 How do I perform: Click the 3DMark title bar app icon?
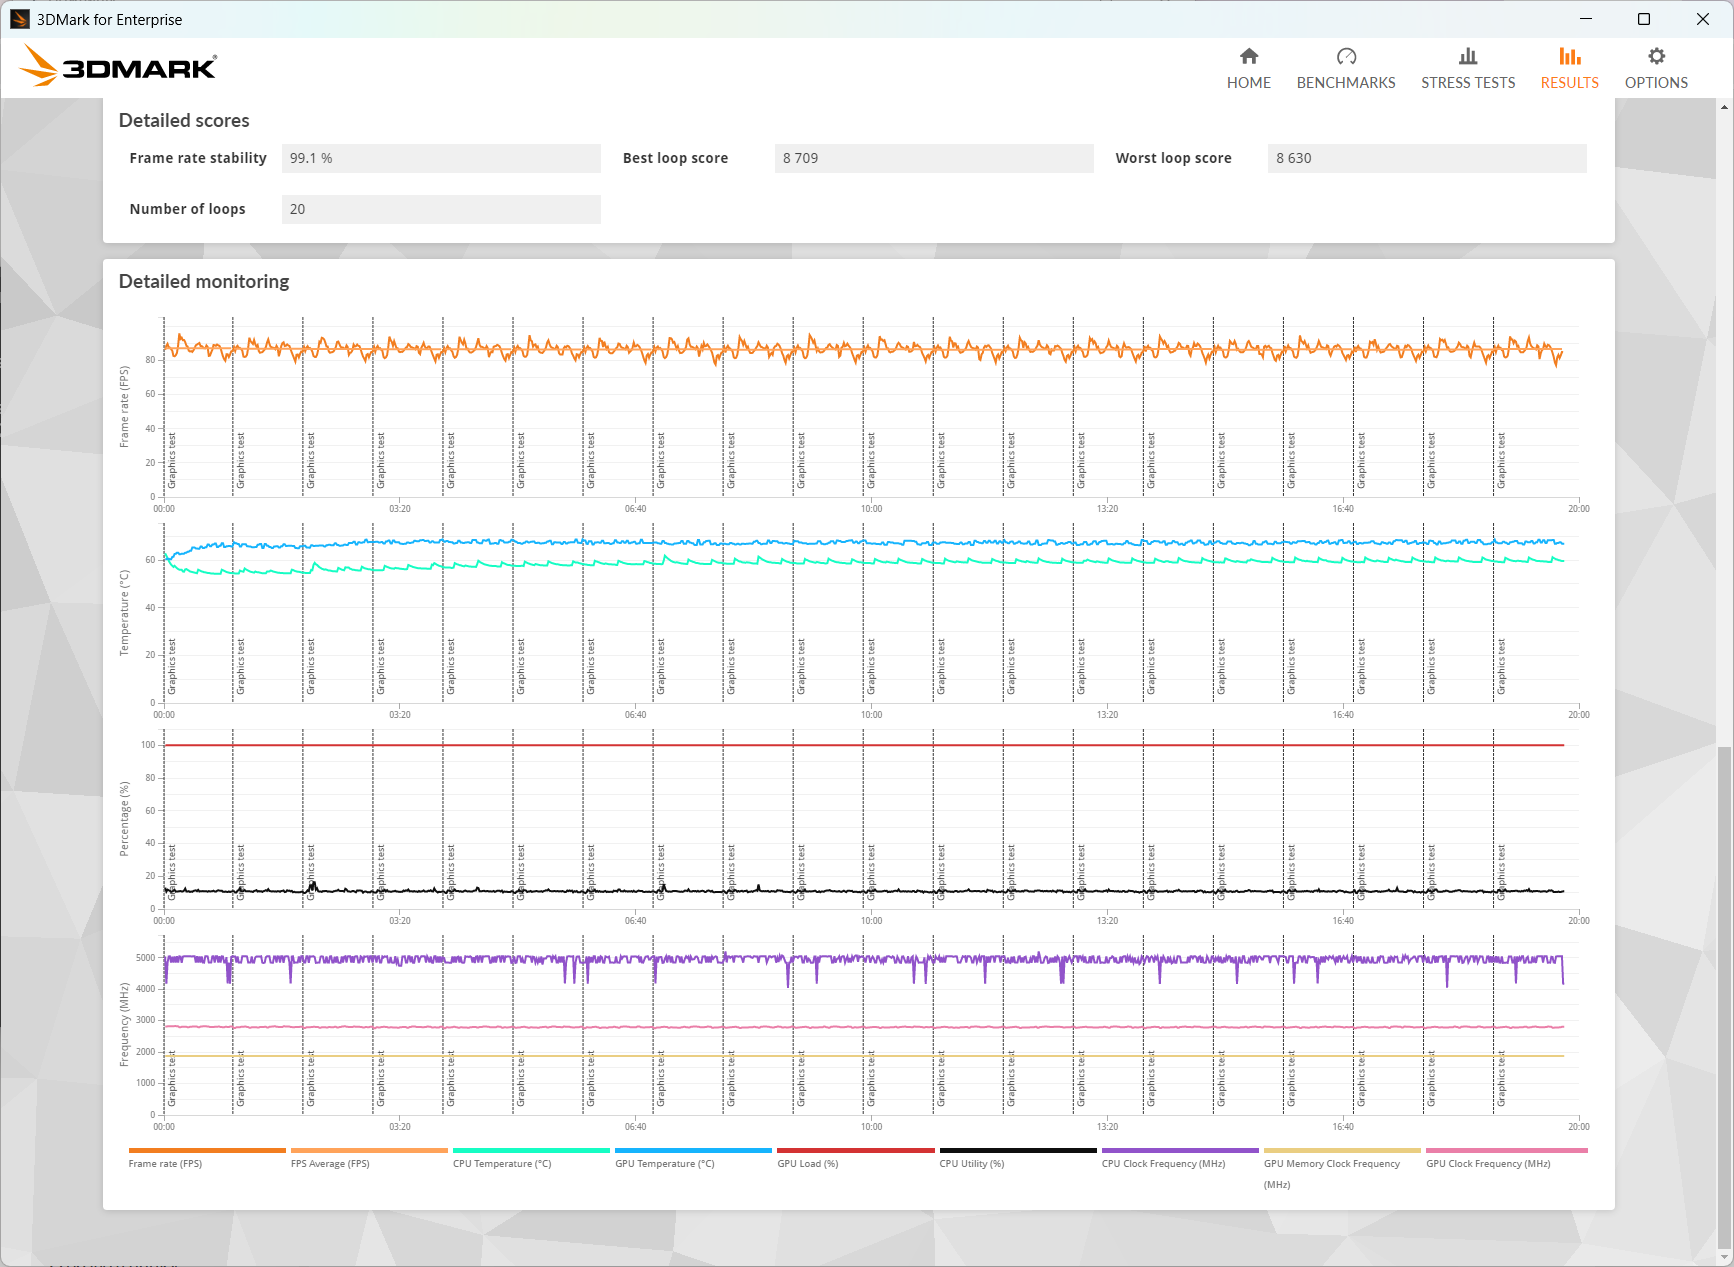20,19
